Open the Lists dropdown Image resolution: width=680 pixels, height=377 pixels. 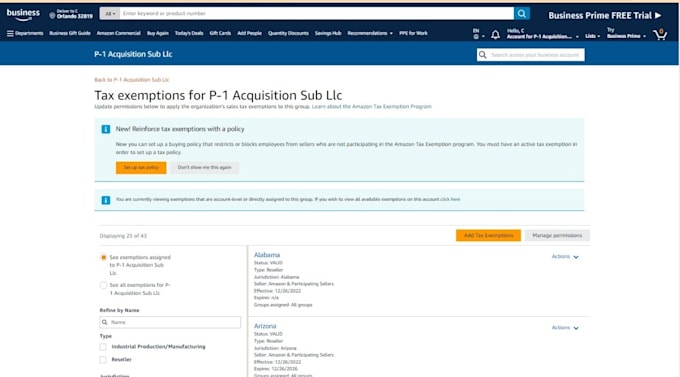(x=592, y=36)
